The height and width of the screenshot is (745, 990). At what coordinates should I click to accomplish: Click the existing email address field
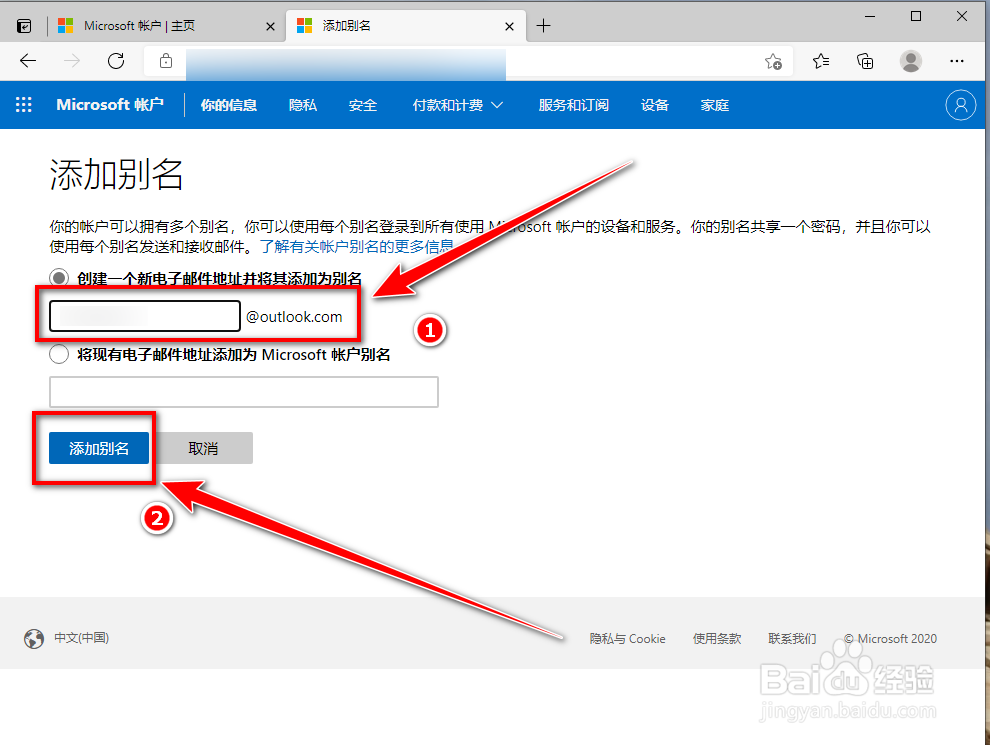click(244, 392)
